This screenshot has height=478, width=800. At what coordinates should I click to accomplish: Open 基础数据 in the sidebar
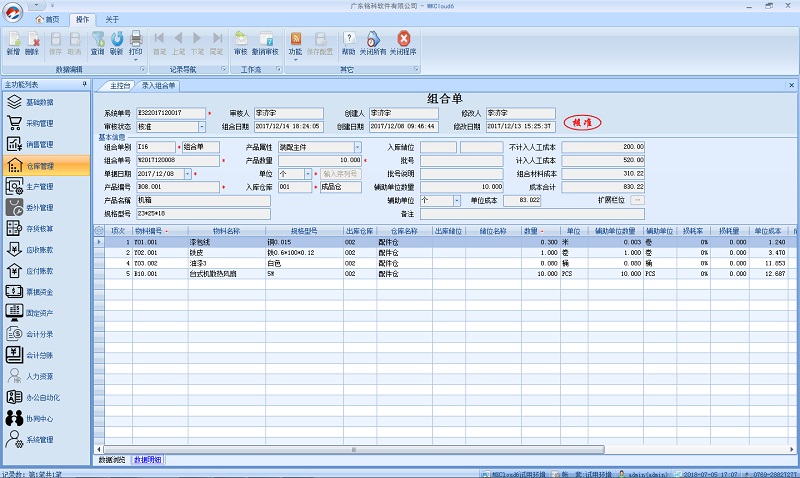pos(46,102)
